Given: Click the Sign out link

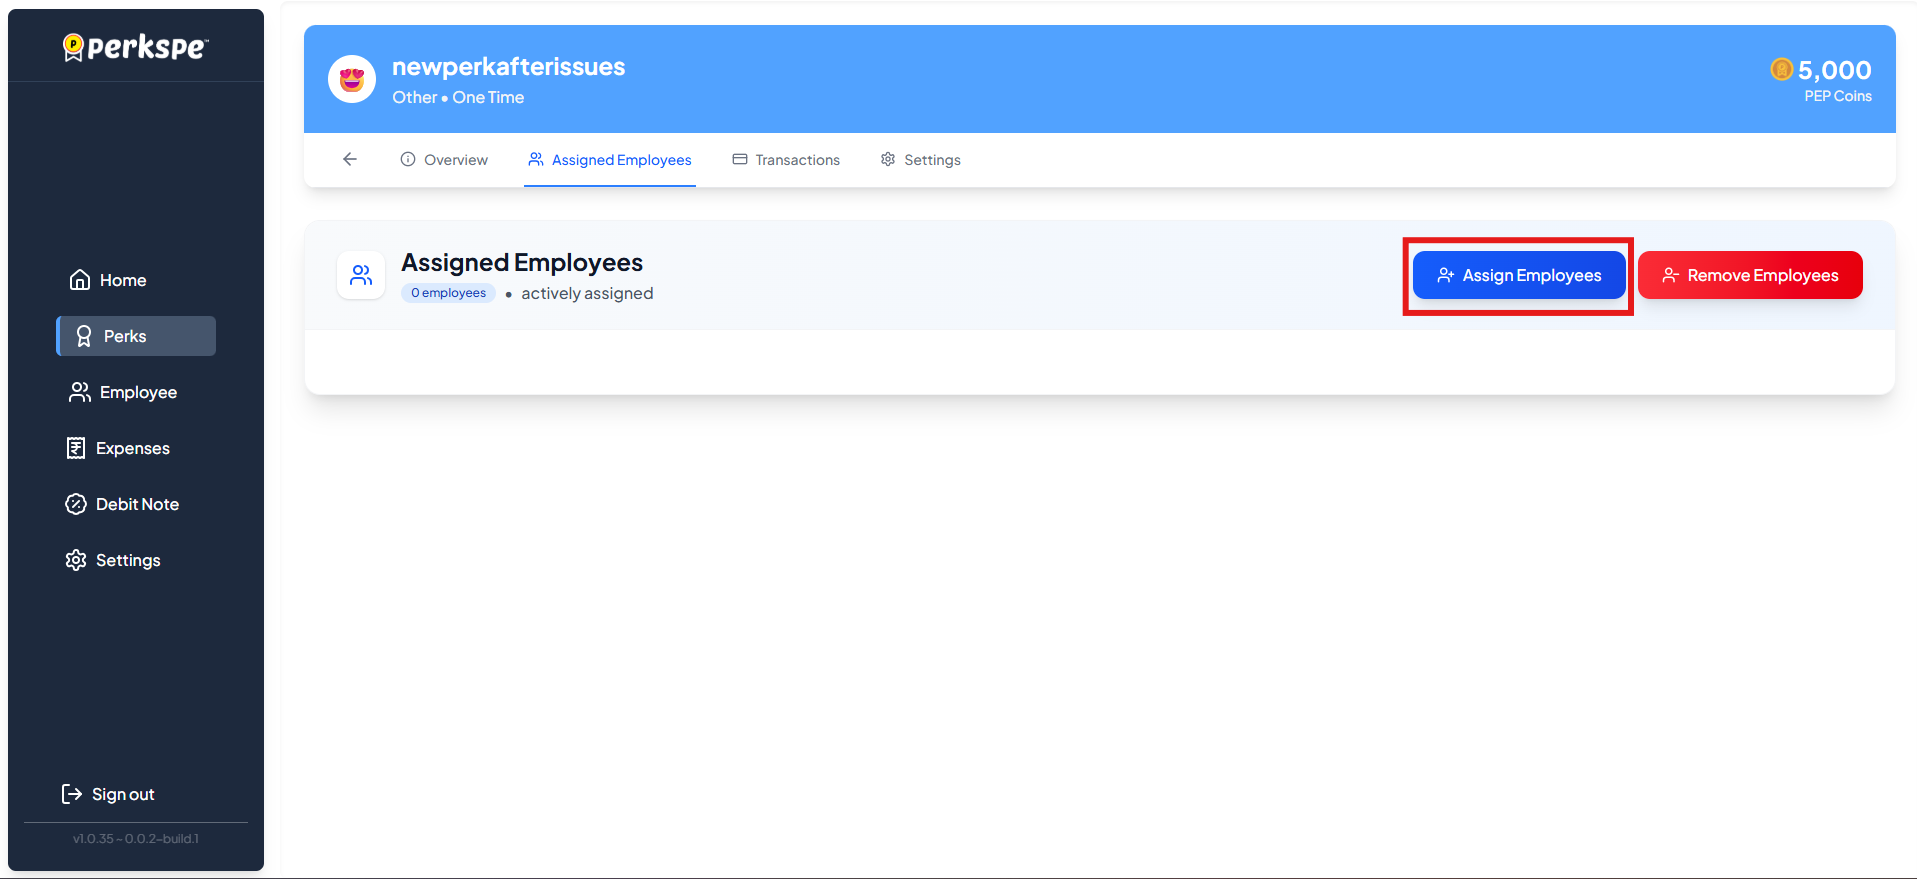Looking at the screenshot, I should 123,794.
